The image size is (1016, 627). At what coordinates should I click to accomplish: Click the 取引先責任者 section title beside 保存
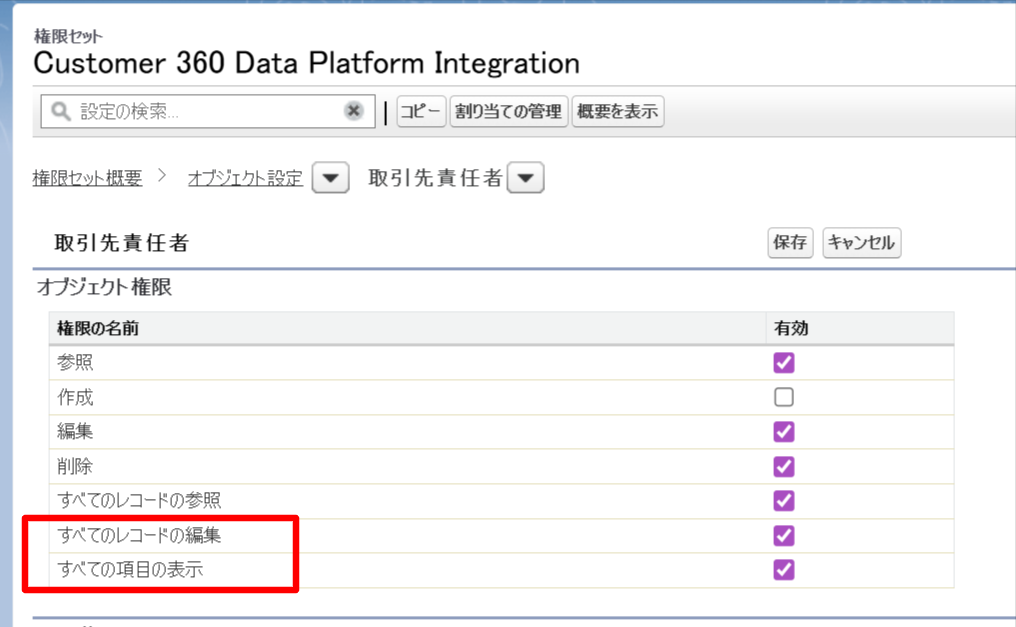click(x=122, y=243)
